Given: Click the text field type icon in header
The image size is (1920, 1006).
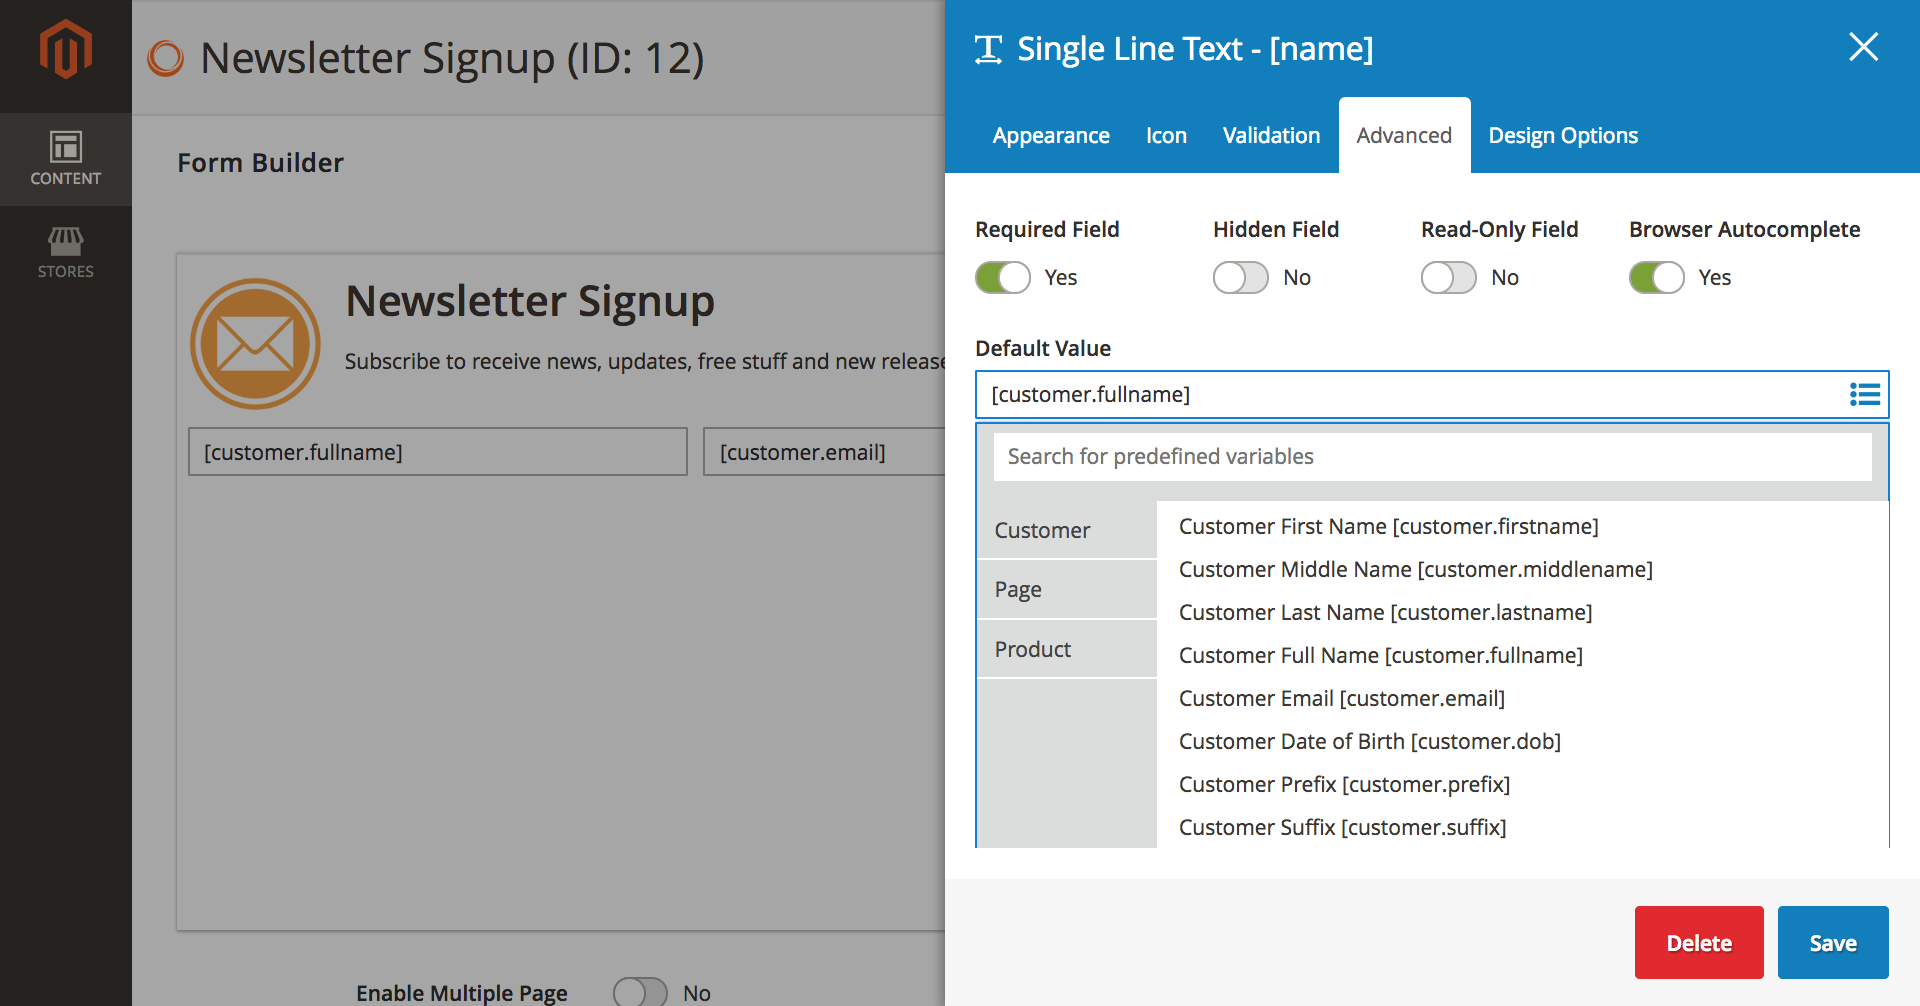Looking at the screenshot, I should pos(988,49).
